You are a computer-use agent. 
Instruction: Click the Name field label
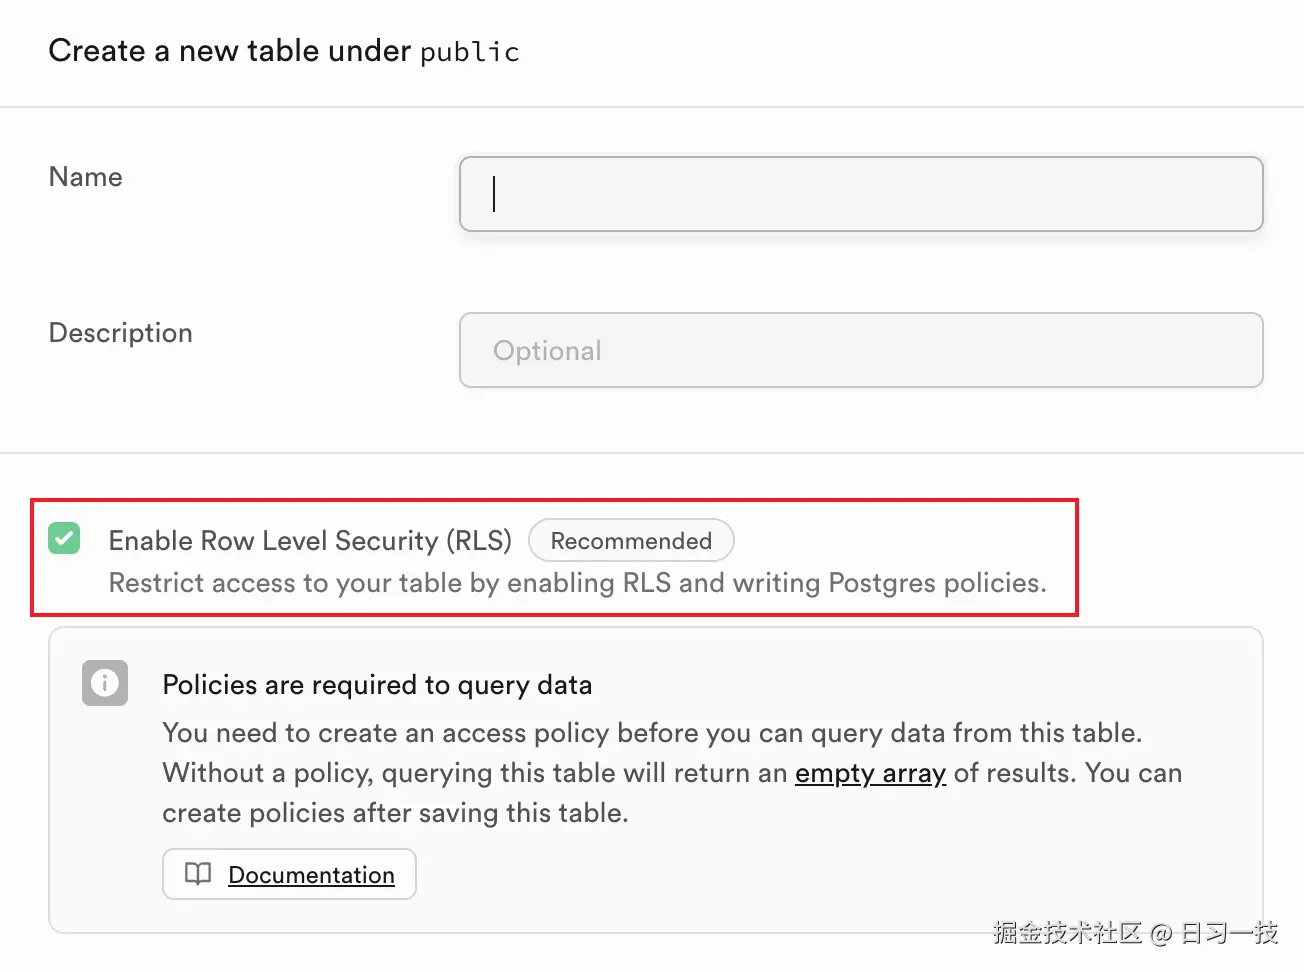coord(86,177)
